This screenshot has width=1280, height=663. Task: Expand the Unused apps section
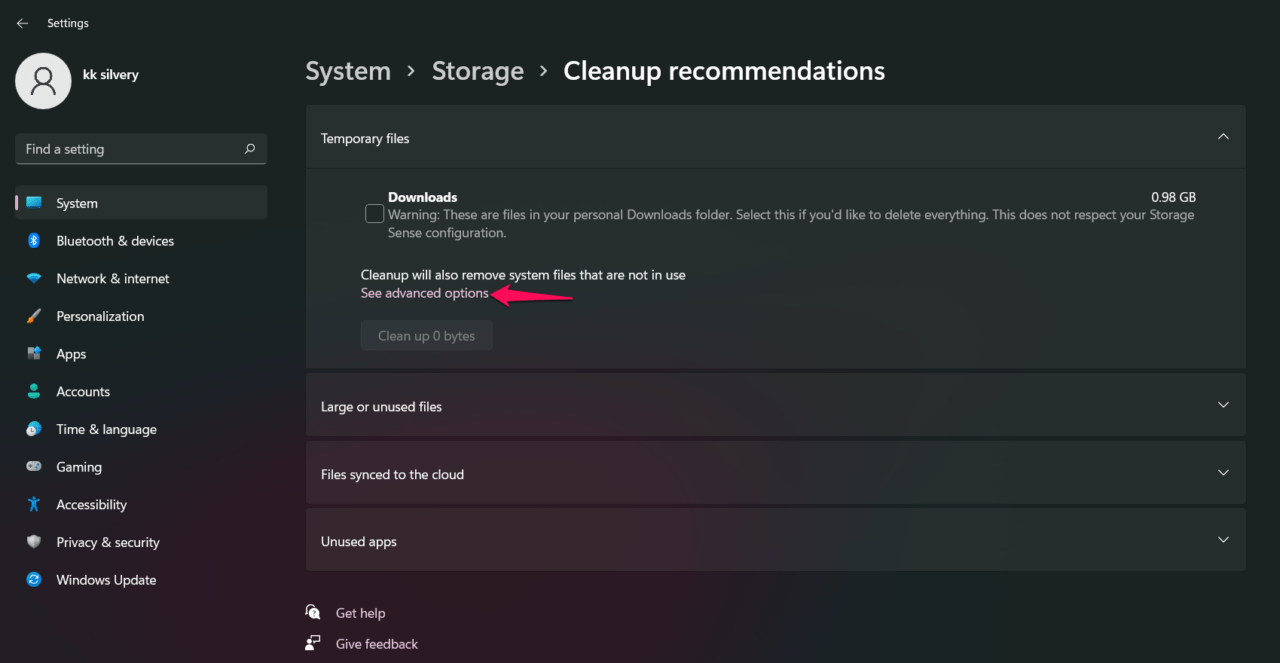tap(1223, 540)
